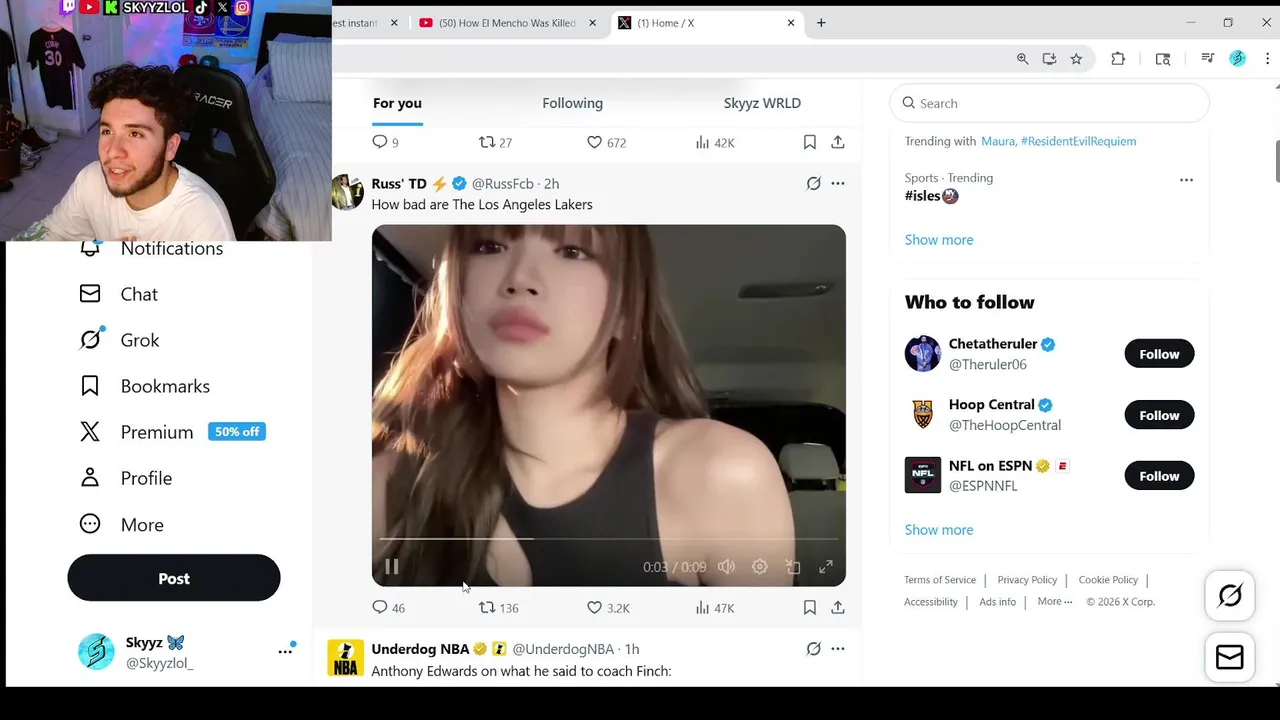Click the Search input field
1280x720 pixels.
pos(1049,103)
